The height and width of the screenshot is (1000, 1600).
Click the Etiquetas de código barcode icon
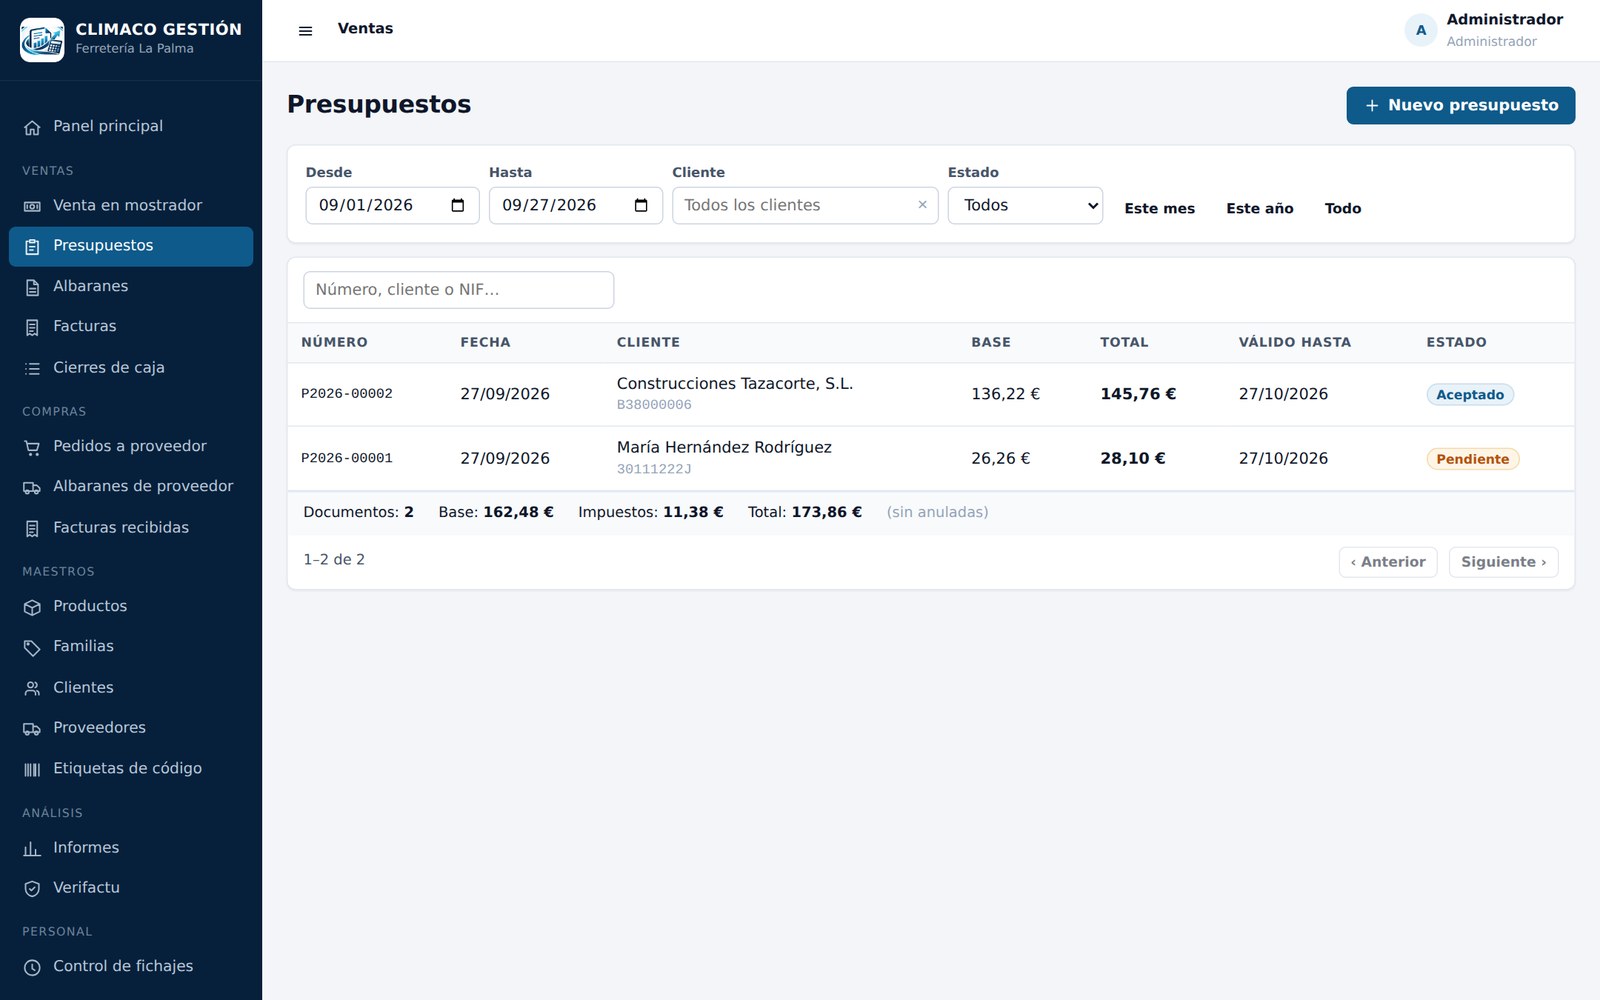pos(32,769)
